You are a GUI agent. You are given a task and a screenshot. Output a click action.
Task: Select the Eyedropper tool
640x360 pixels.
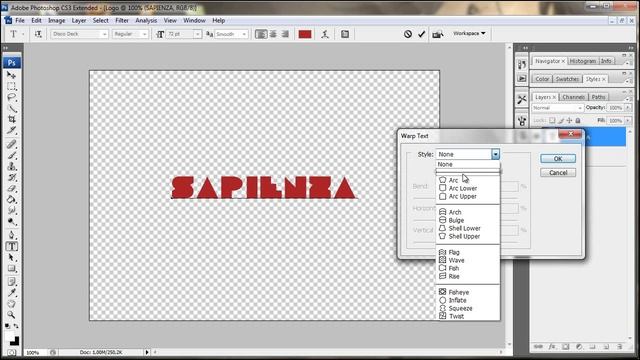coord(11,293)
